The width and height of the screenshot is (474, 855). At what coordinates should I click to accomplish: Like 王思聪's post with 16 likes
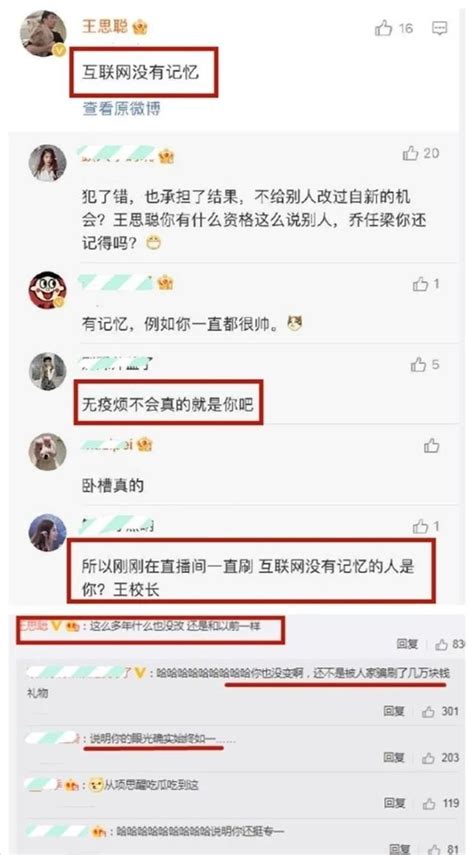click(x=383, y=28)
